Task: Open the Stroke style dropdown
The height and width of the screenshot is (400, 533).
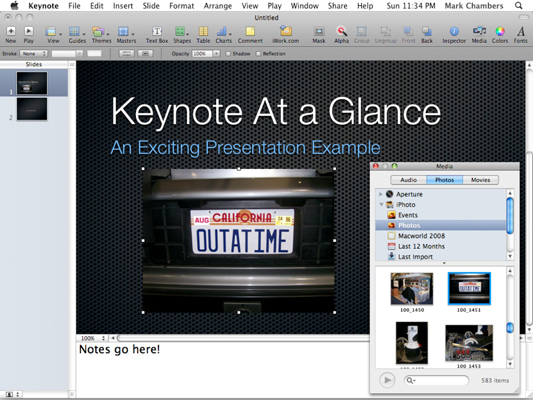Action: coord(34,54)
